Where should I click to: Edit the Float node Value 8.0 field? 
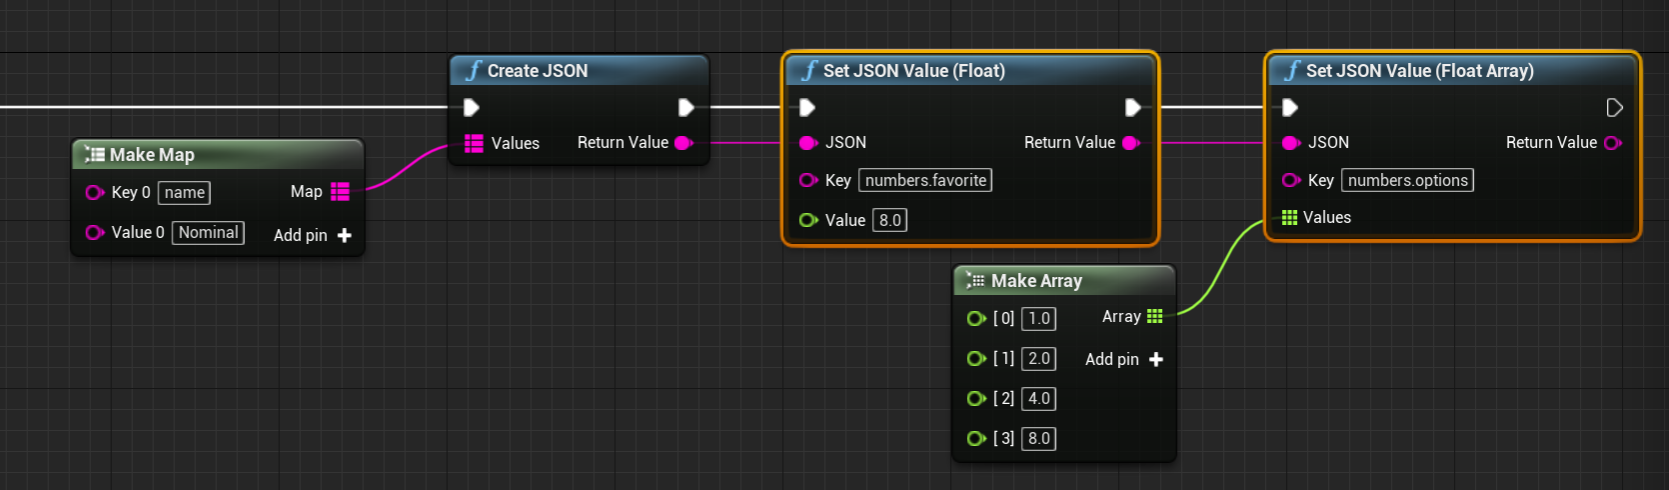point(890,221)
